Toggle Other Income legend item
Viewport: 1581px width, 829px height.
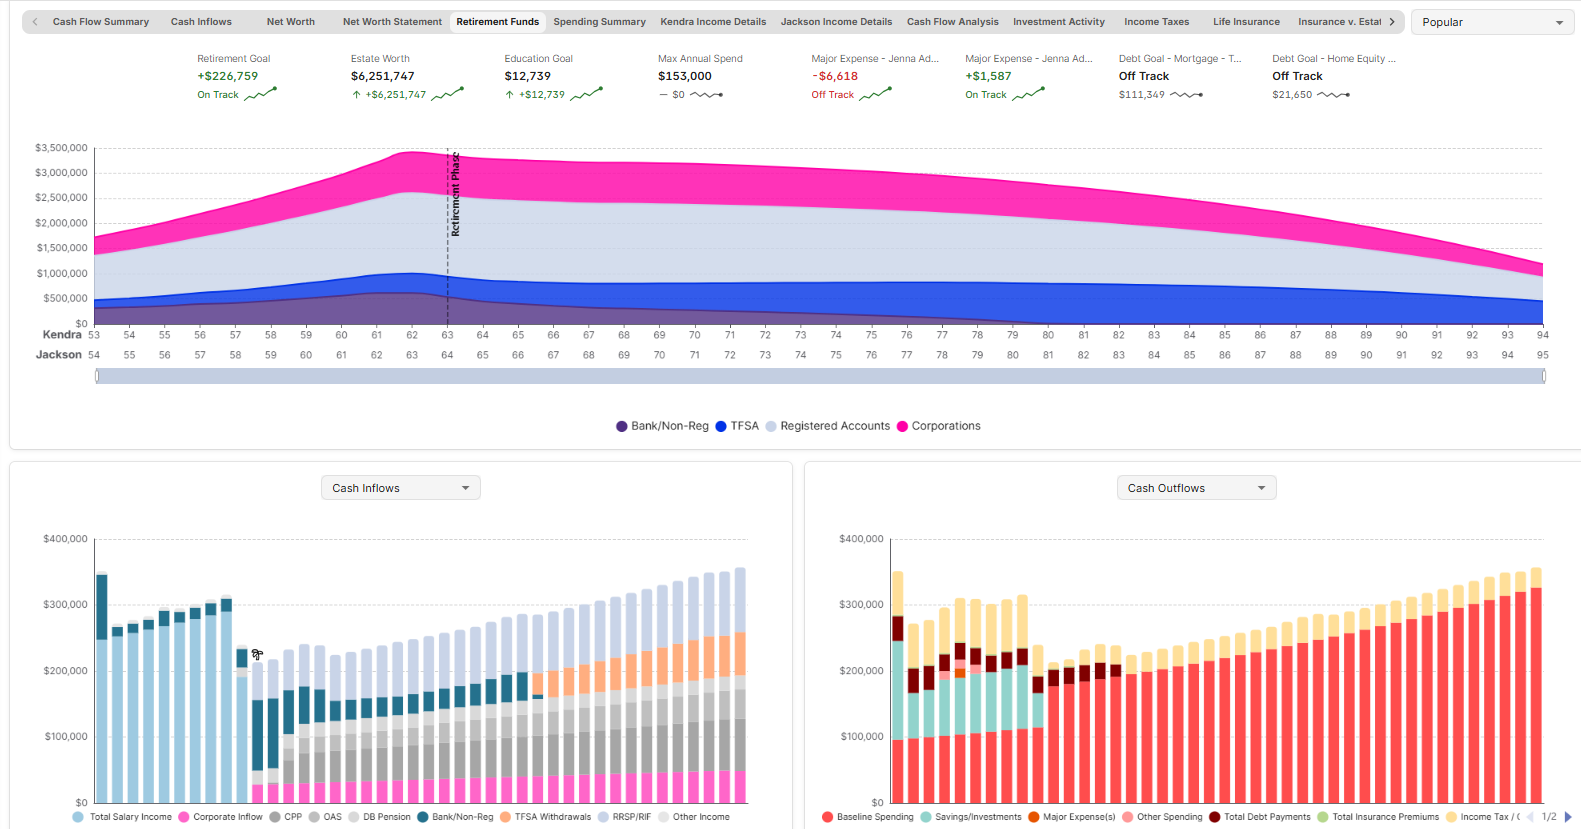(x=693, y=817)
